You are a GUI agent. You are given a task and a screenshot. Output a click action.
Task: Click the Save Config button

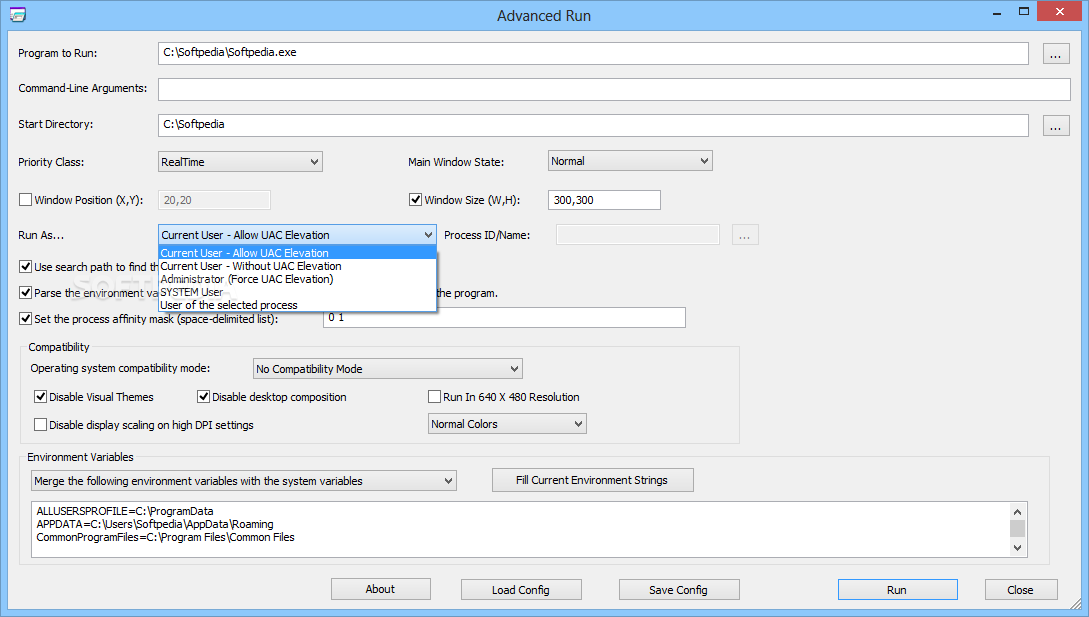point(679,590)
